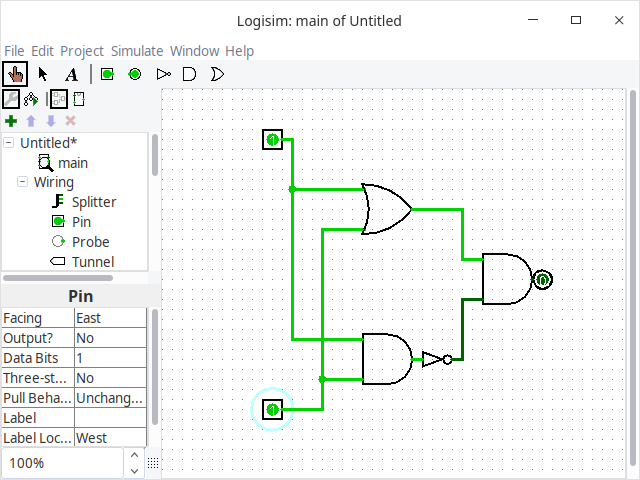Select the Edit arrow tool
The width and height of the screenshot is (640, 480).
(43, 74)
